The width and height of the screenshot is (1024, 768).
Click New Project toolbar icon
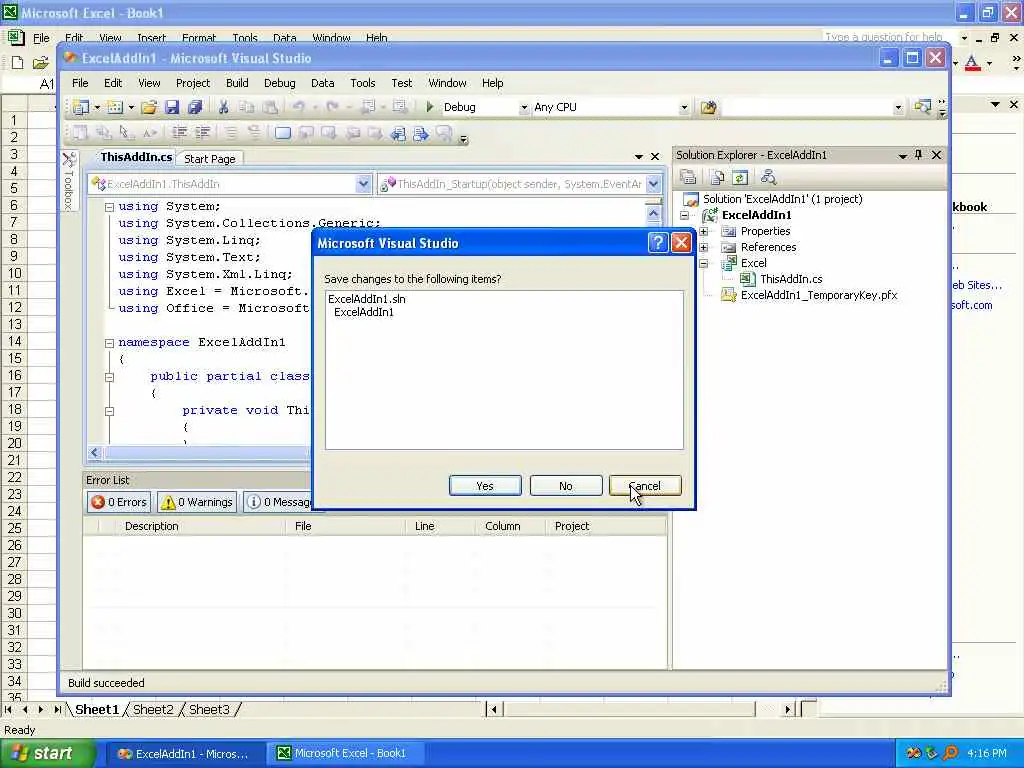click(81, 107)
